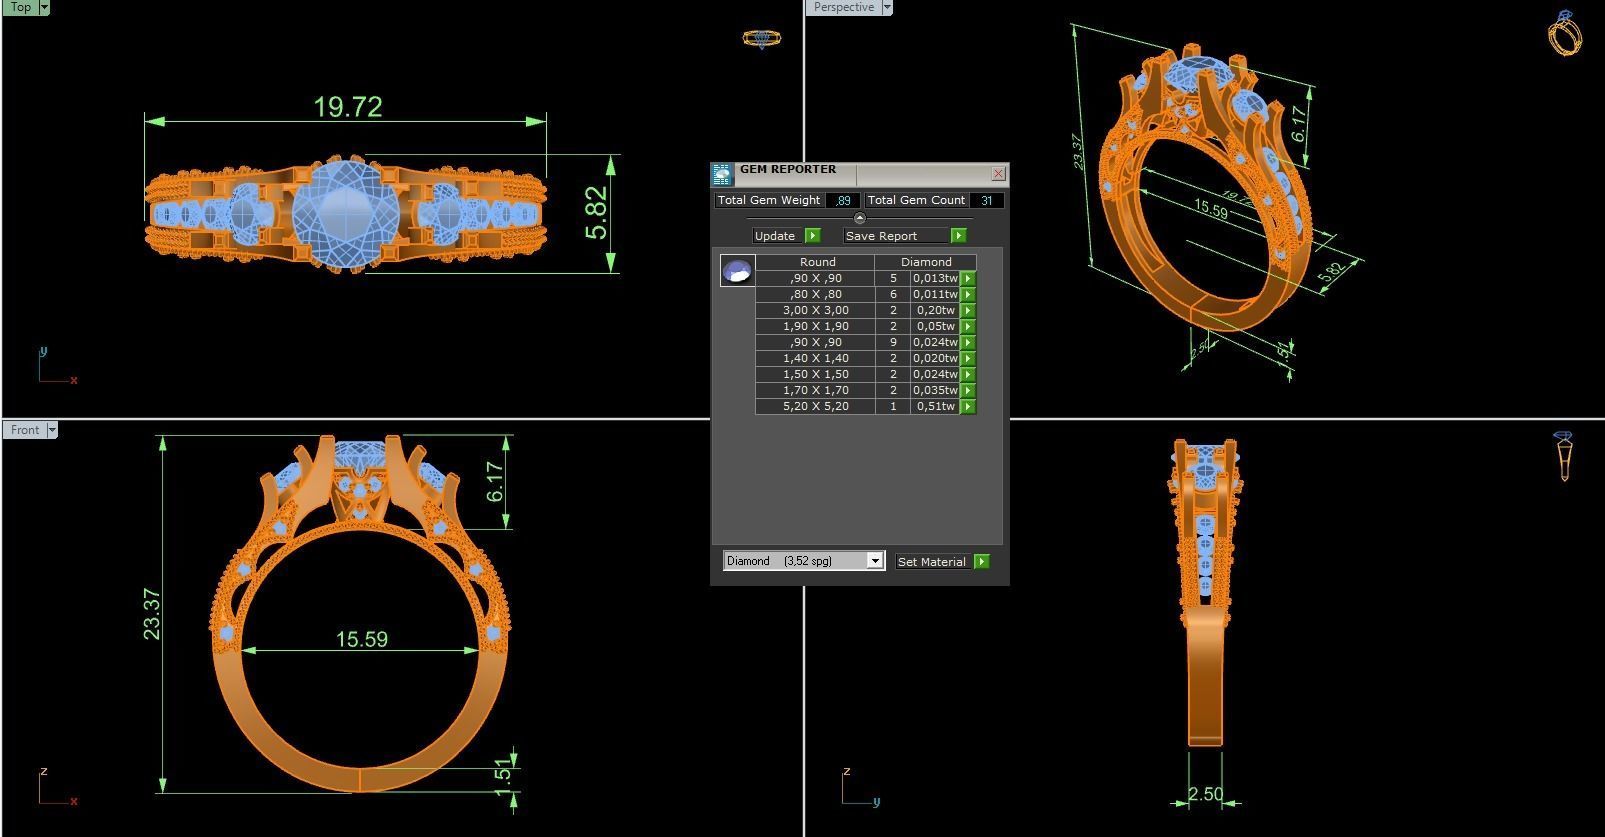Collapse the Gem Reporter header with the arrow

pos(859,218)
